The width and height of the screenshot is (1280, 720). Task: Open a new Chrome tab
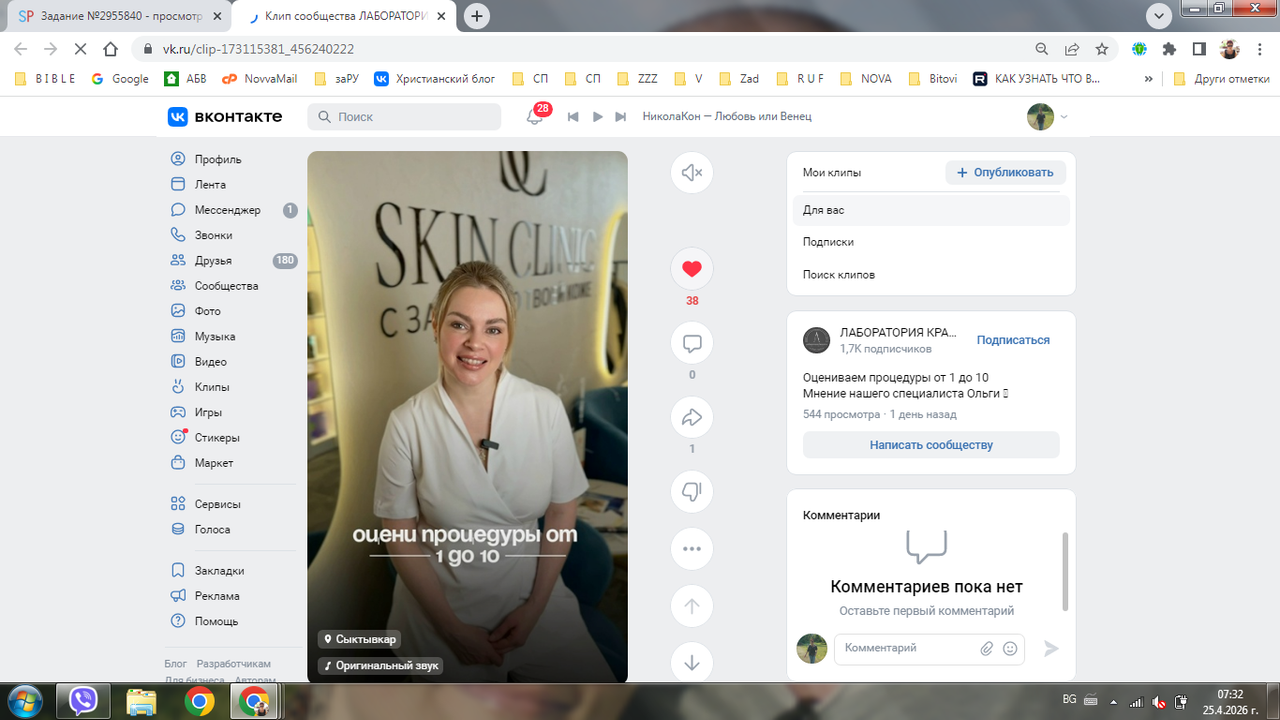click(x=478, y=16)
